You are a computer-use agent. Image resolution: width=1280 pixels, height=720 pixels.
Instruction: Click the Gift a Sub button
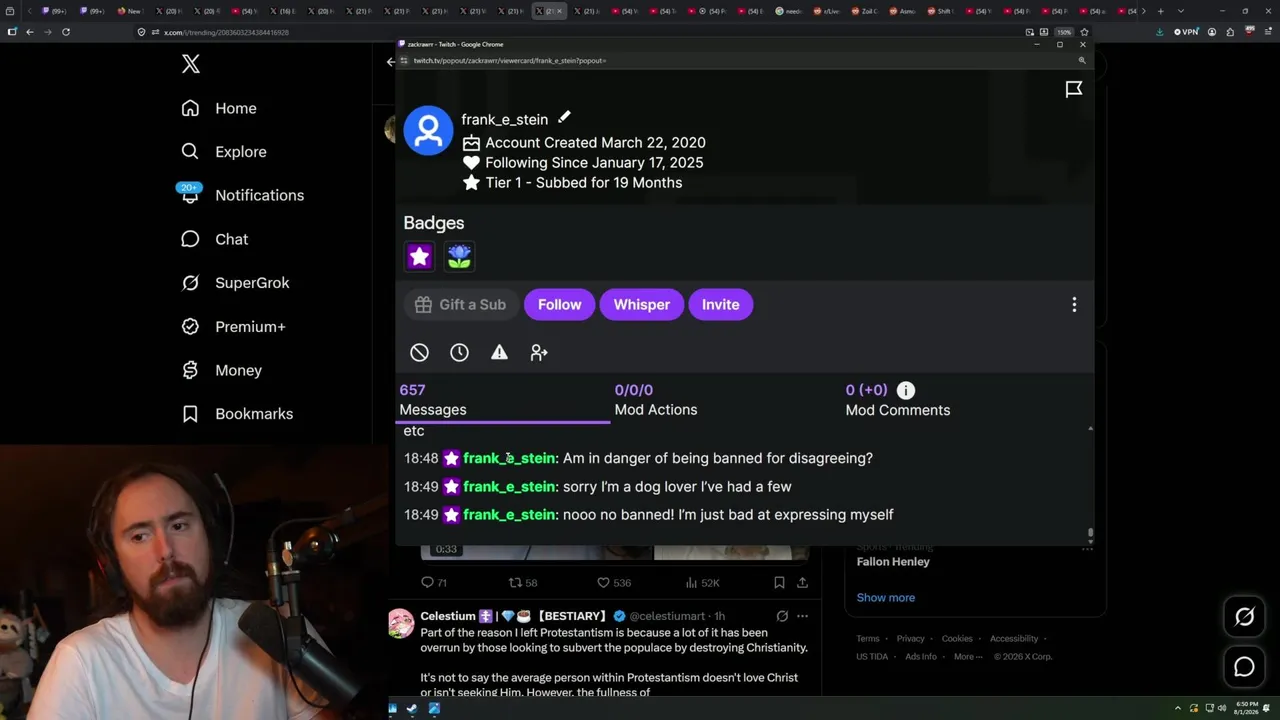coord(461,304)
